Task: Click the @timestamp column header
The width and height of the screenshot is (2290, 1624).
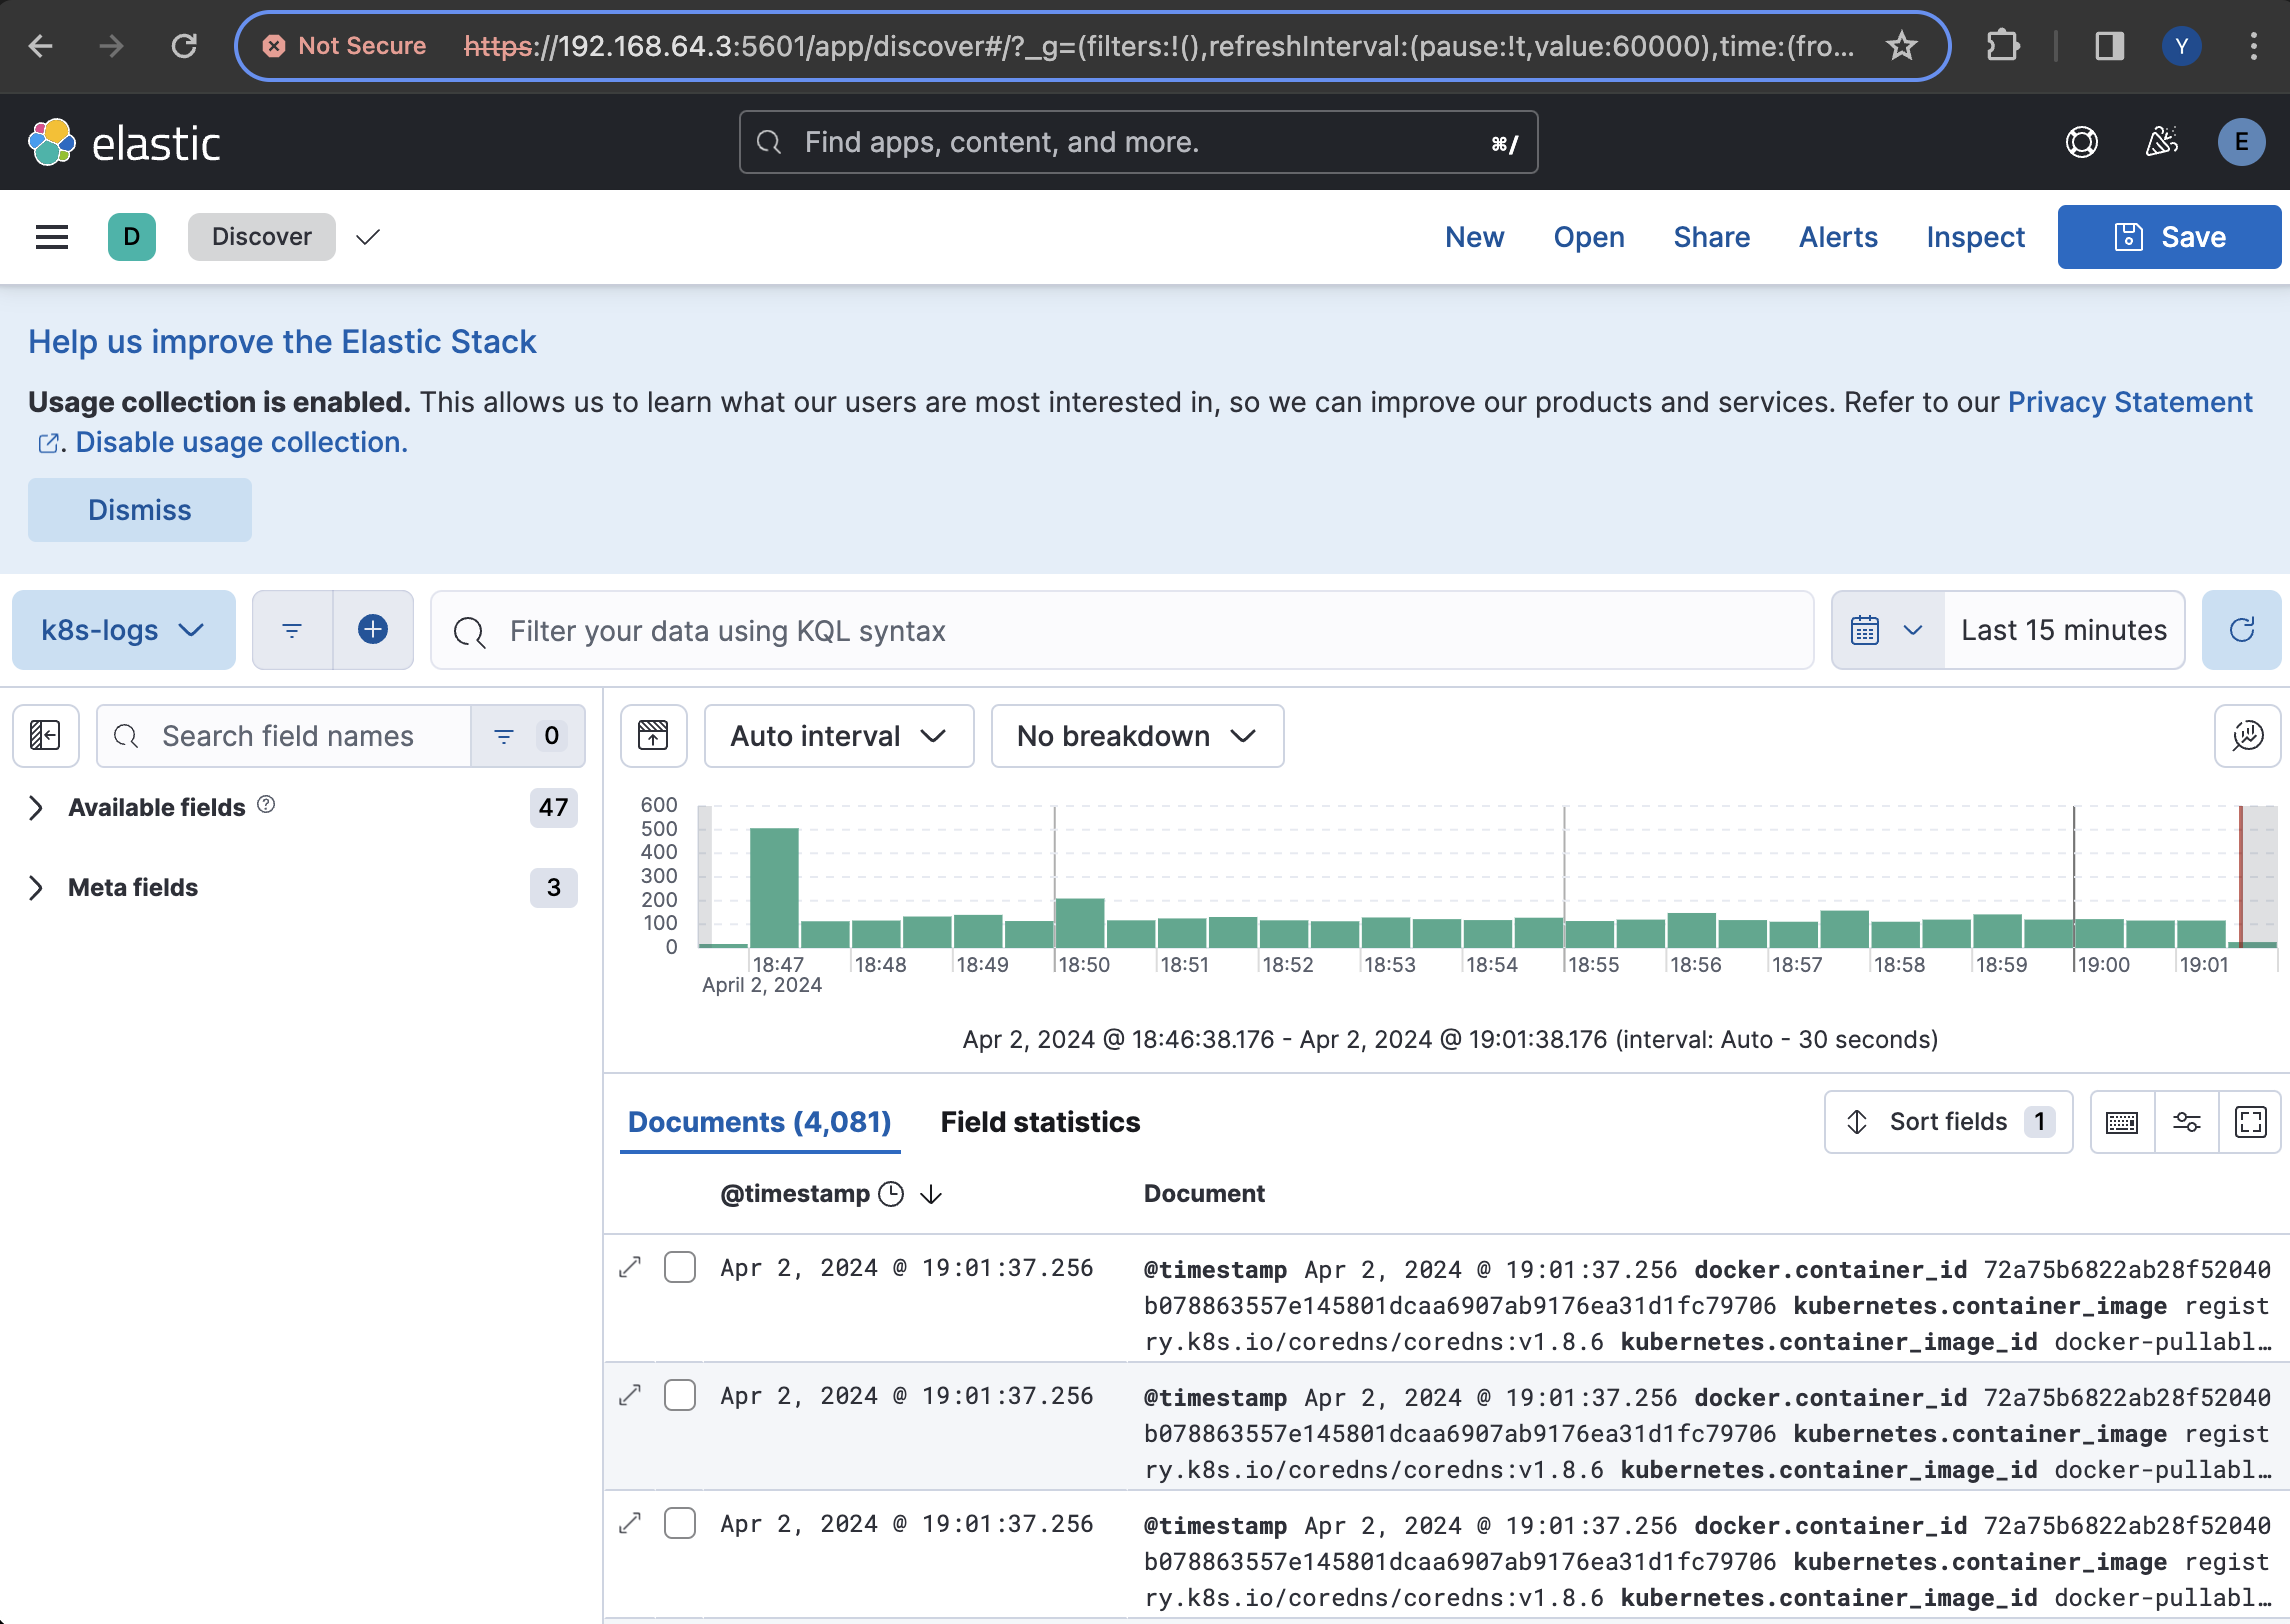Action: click(795, 1194)
